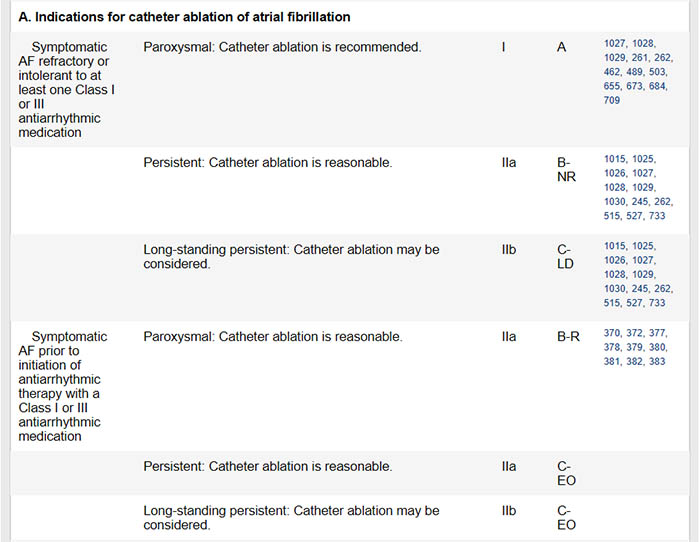This screenshot has height=542, width=700.
Task: Follow reference link 377
Action: (657, 333)
